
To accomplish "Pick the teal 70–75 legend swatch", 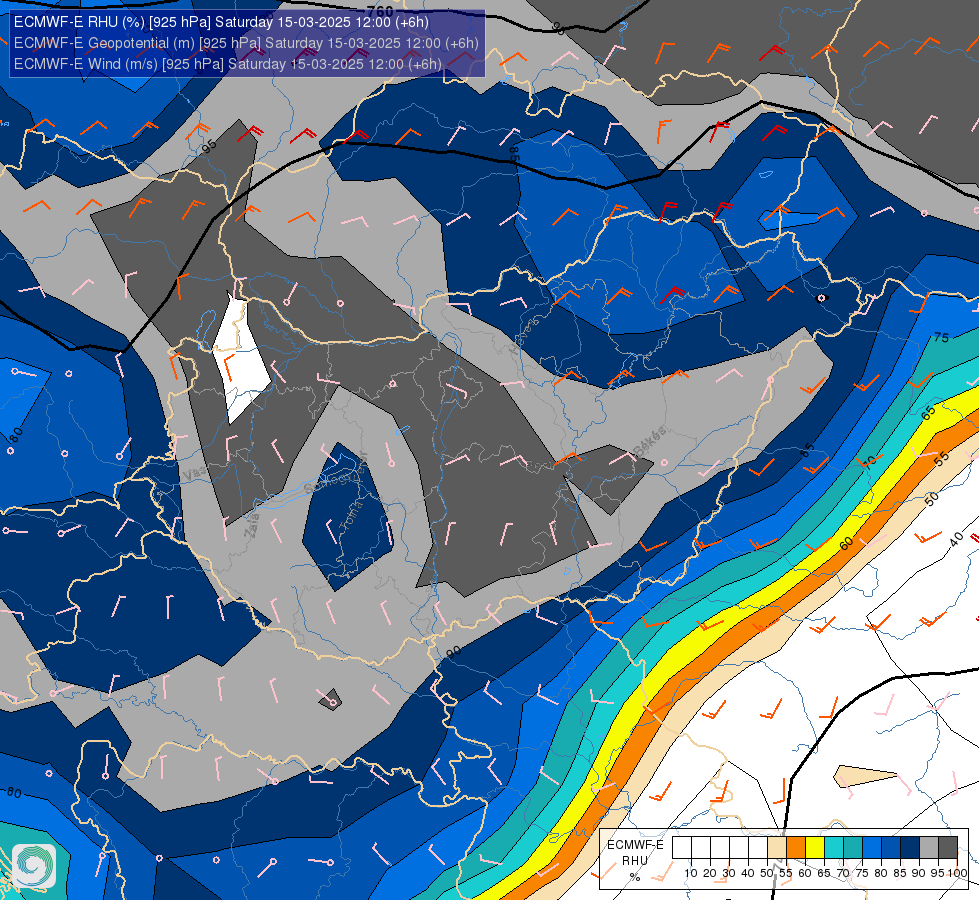I will click(x=853, y=848).
